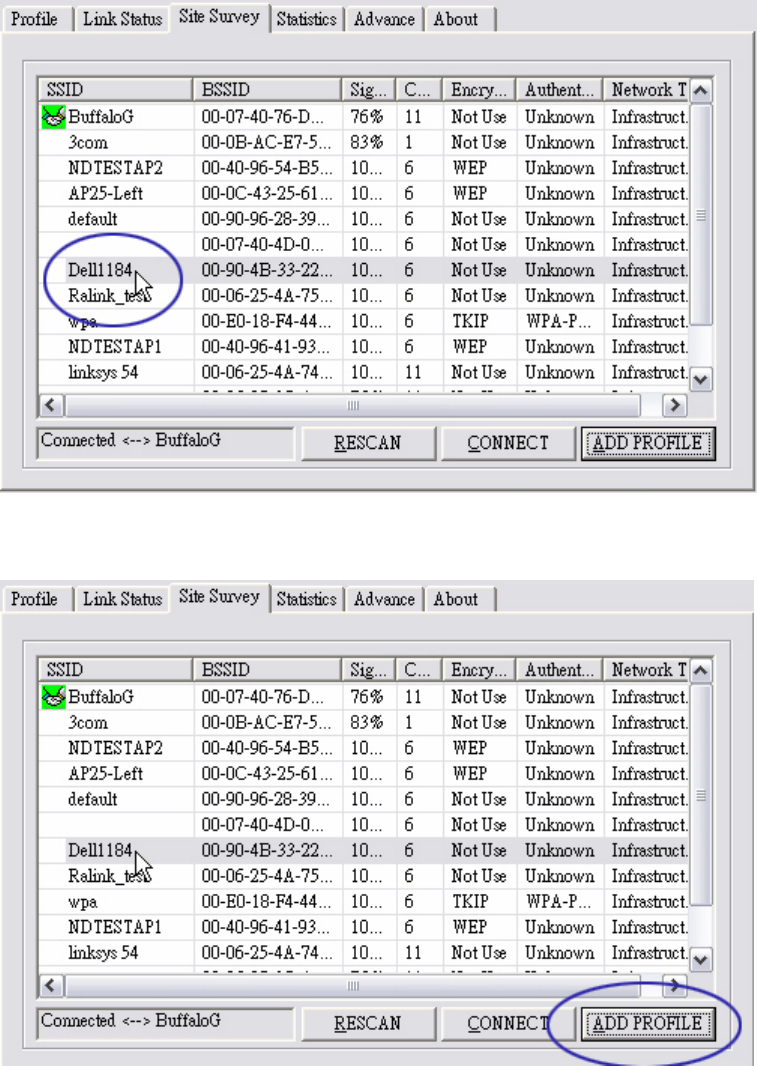Click RESCAN button in the top window
The height and width of the screenshot is (1066, 757).
368,443
